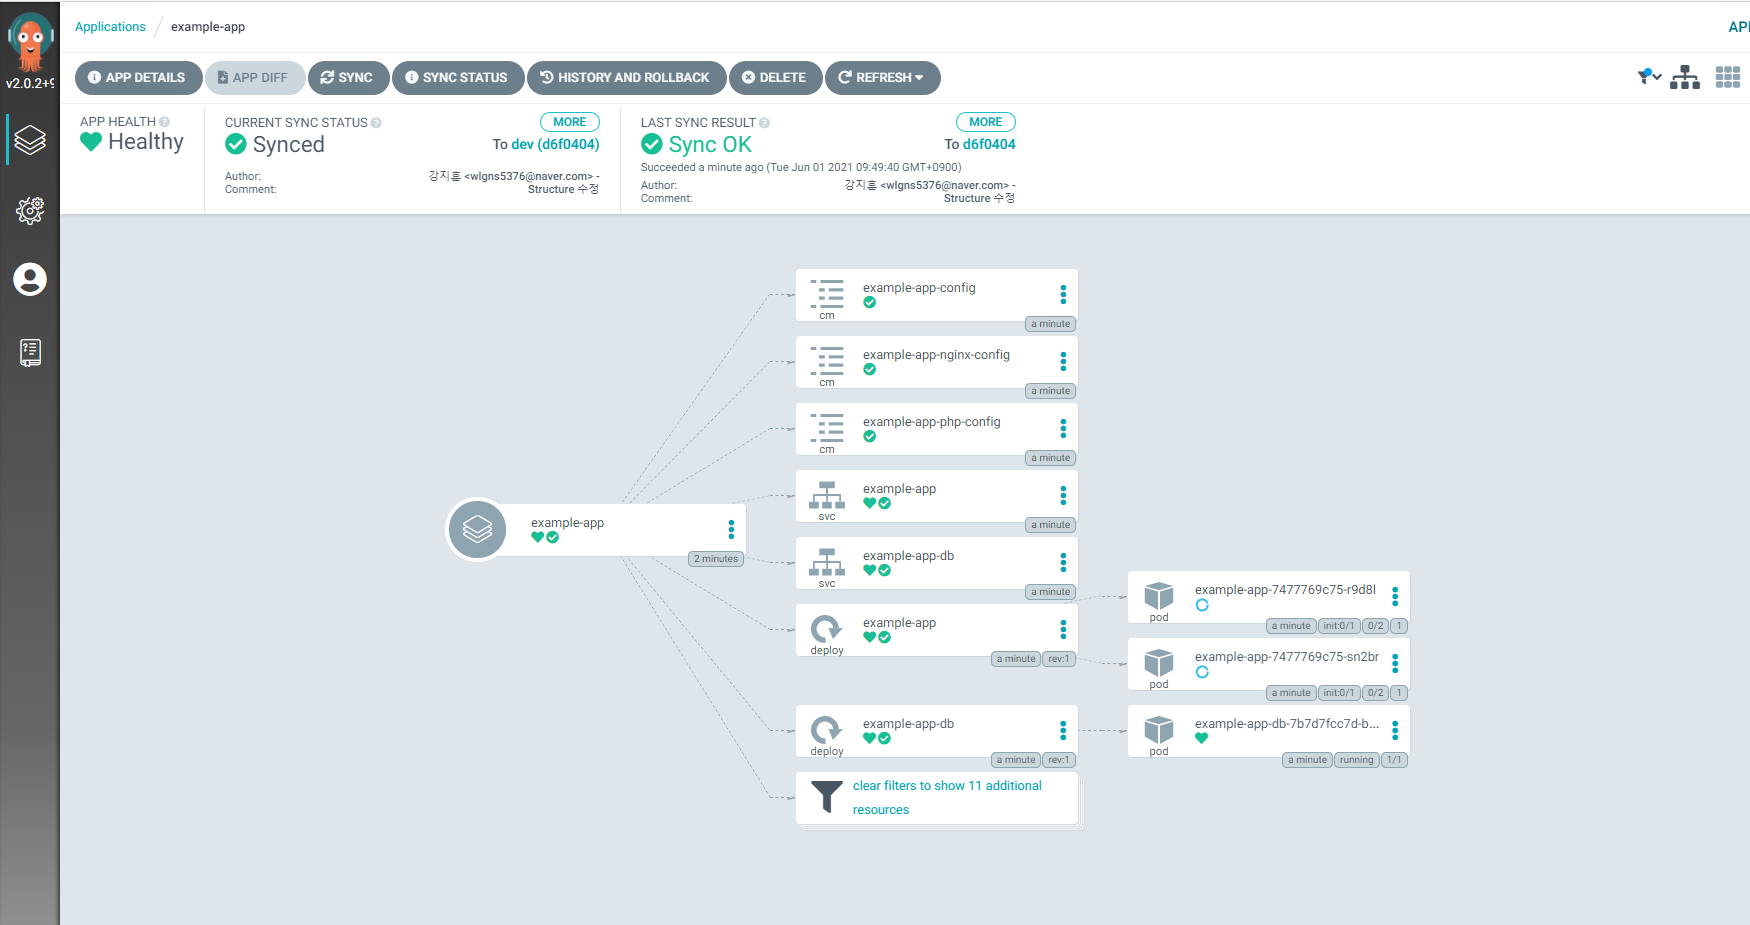Click MORE under Current Sync Status
This screenshot has height=925, width=1750.
coord(570,122)
